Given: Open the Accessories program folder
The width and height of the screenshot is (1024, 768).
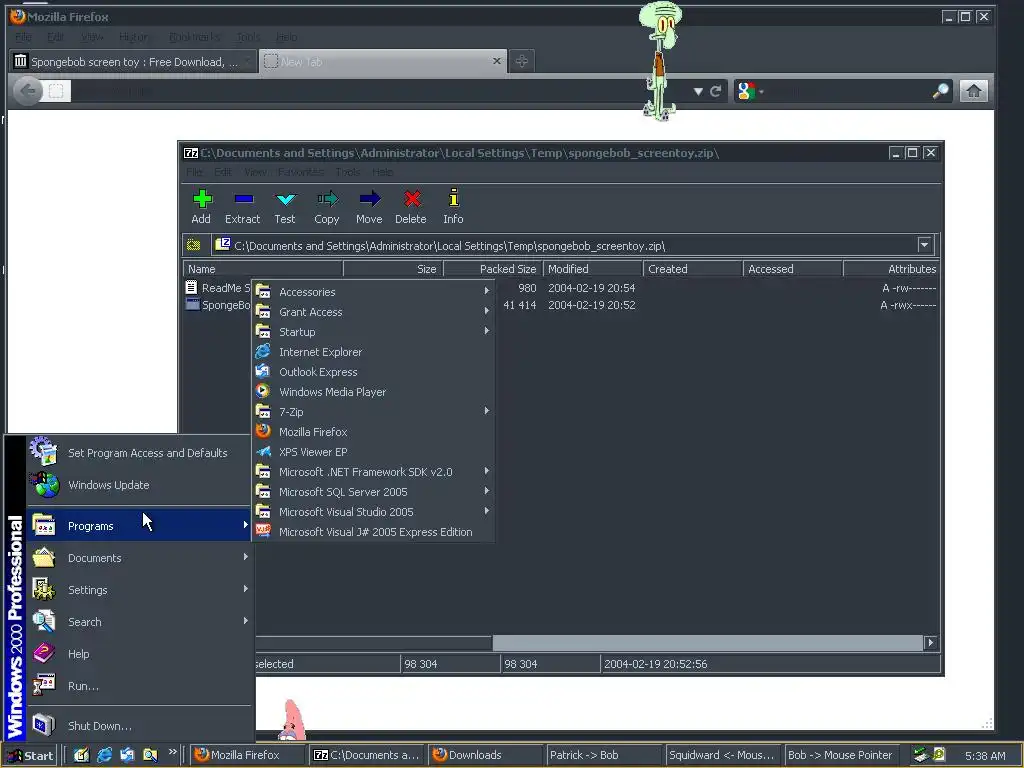Looking at the screenshot, I should [373, 292].
